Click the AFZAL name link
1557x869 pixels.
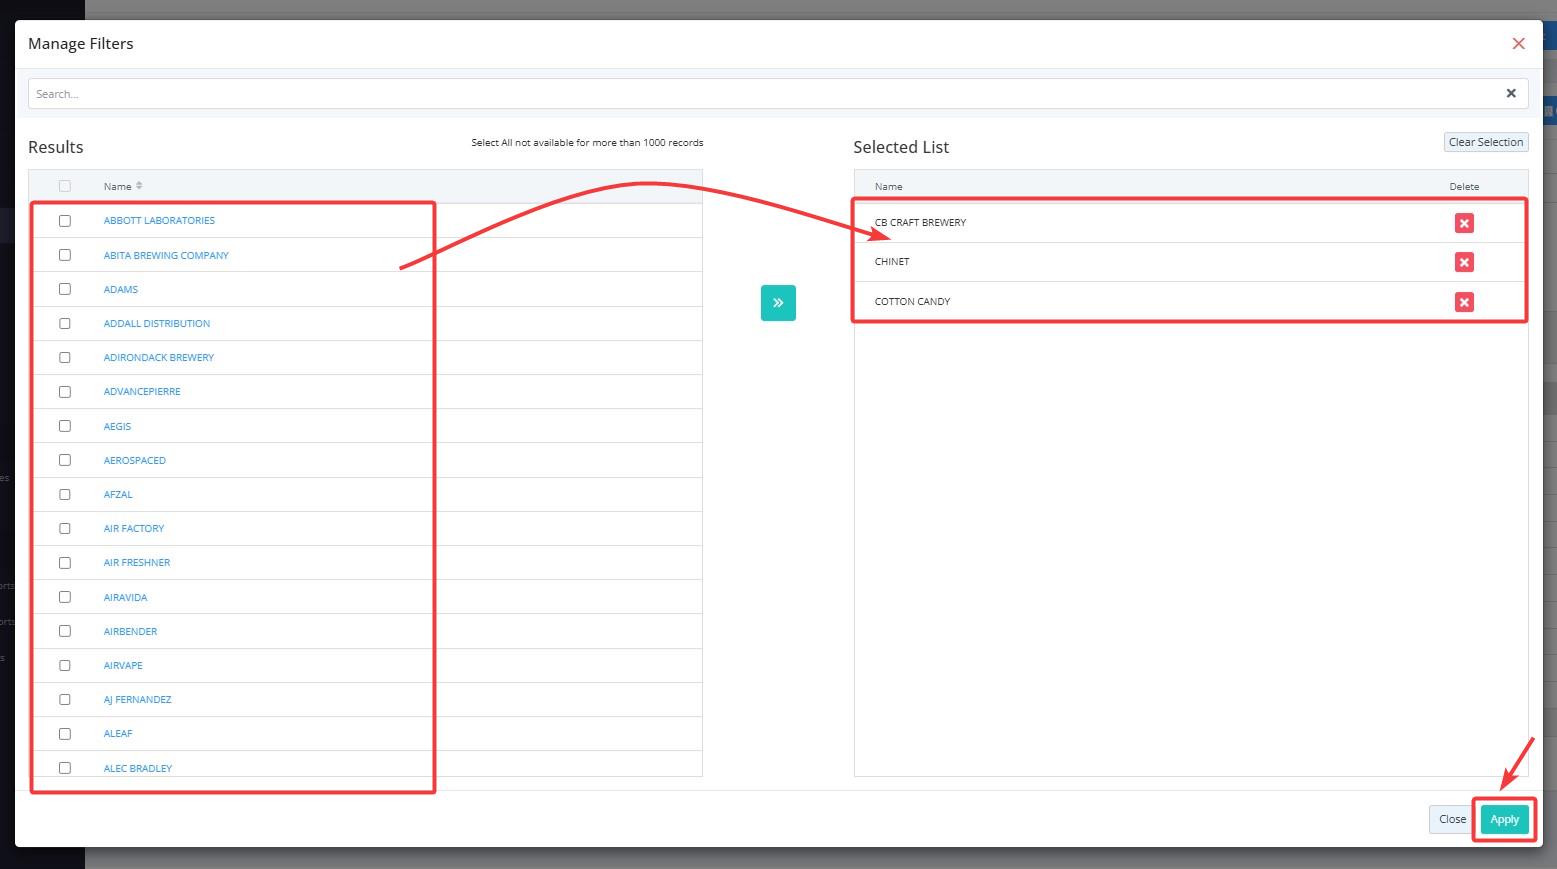click(x=118, y=494)
